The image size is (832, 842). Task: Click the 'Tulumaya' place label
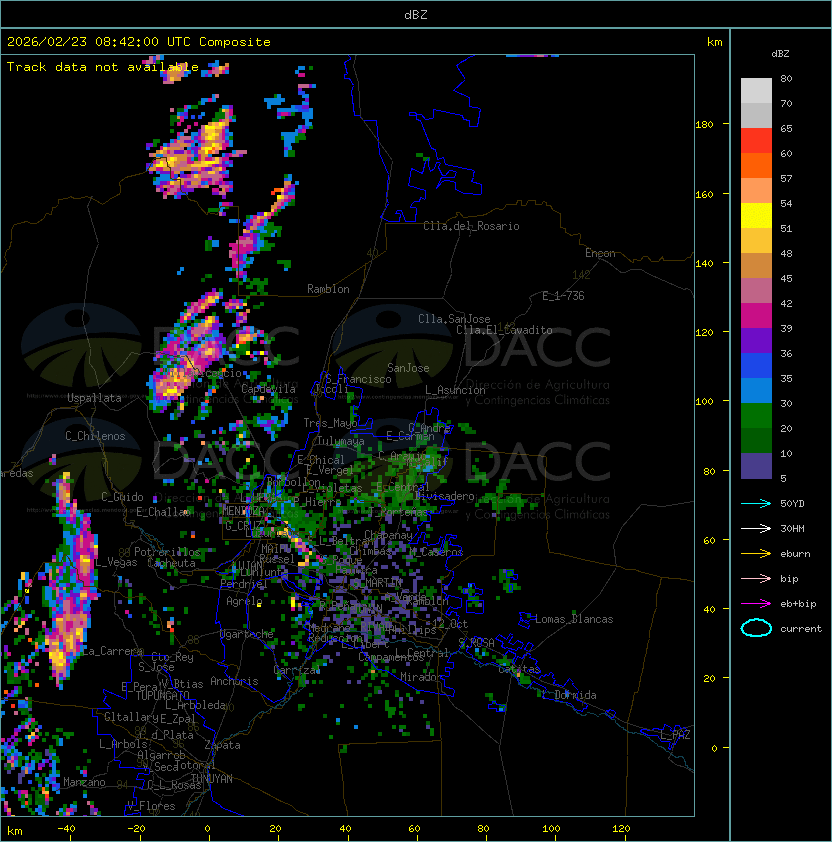[x=341, y=441]
